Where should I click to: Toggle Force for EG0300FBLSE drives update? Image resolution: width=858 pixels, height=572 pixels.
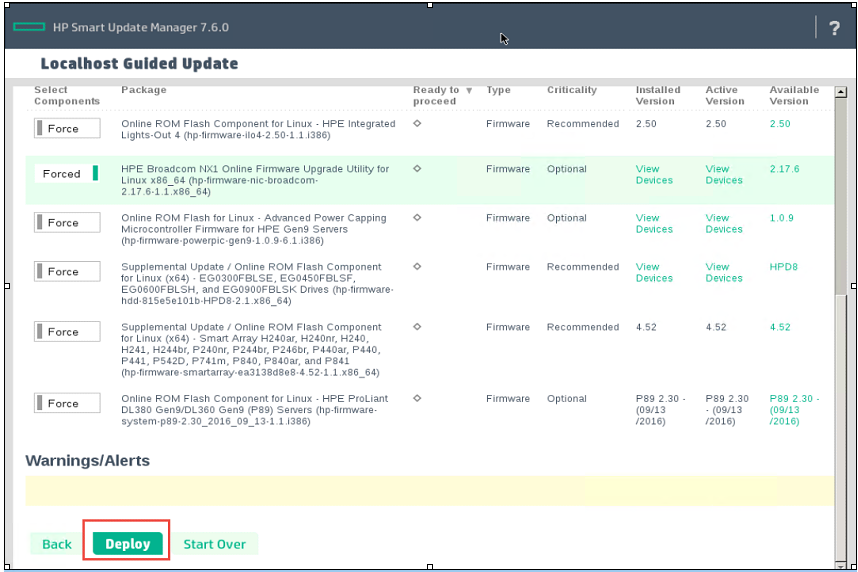67,271
